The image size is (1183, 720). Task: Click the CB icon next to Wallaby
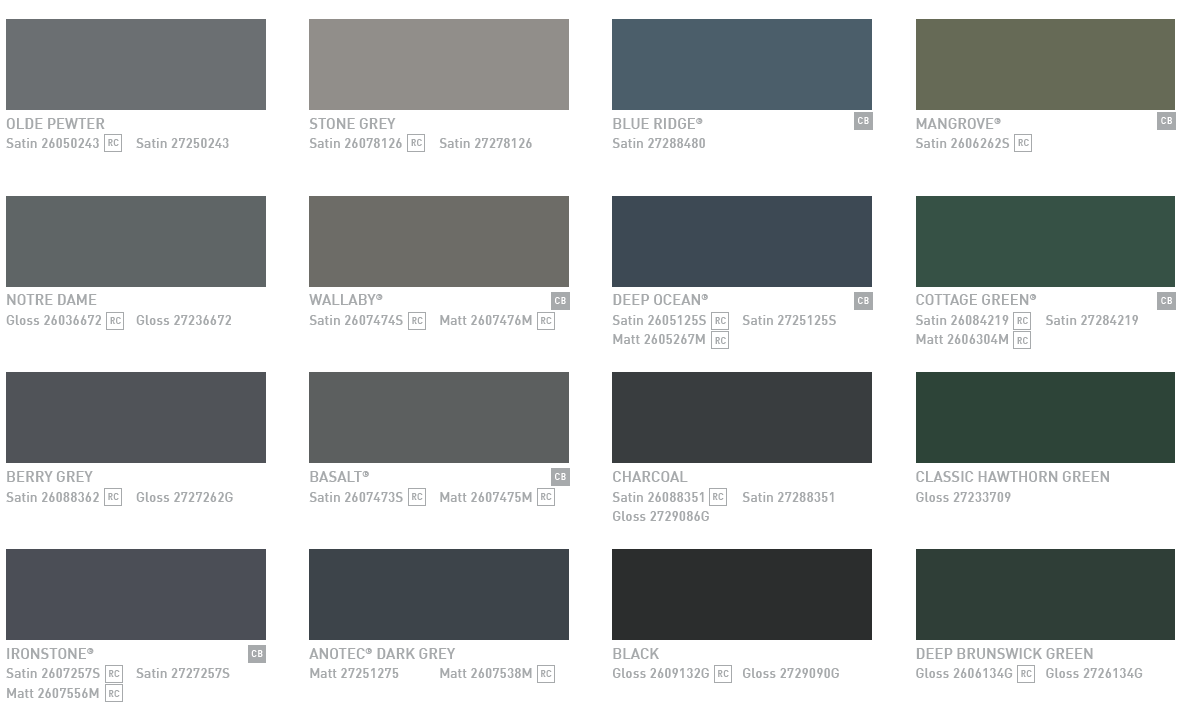[560, 301]
